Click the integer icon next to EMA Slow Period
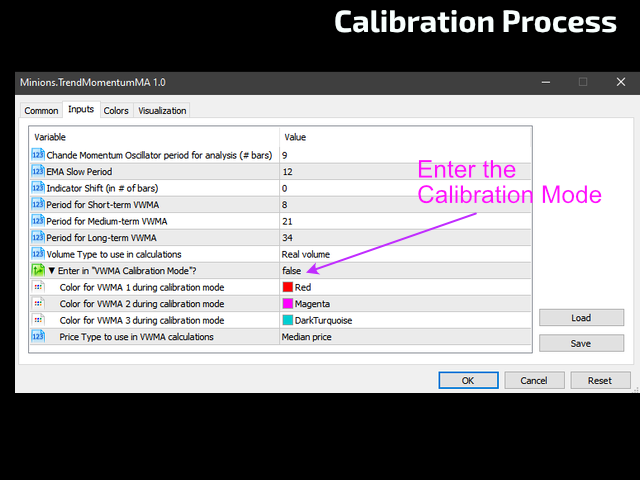The image size is (640, 480). point(38,172)
